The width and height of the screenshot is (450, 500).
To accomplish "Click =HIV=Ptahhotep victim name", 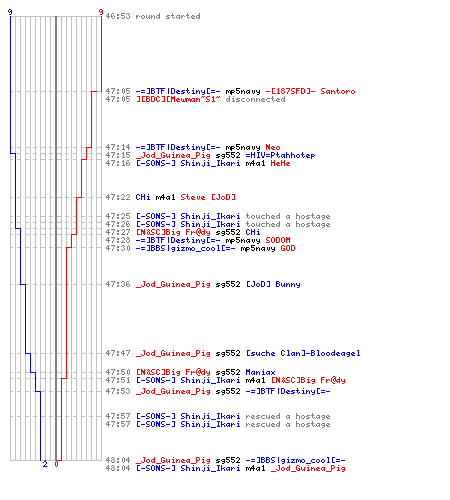I will coord(280,155).
